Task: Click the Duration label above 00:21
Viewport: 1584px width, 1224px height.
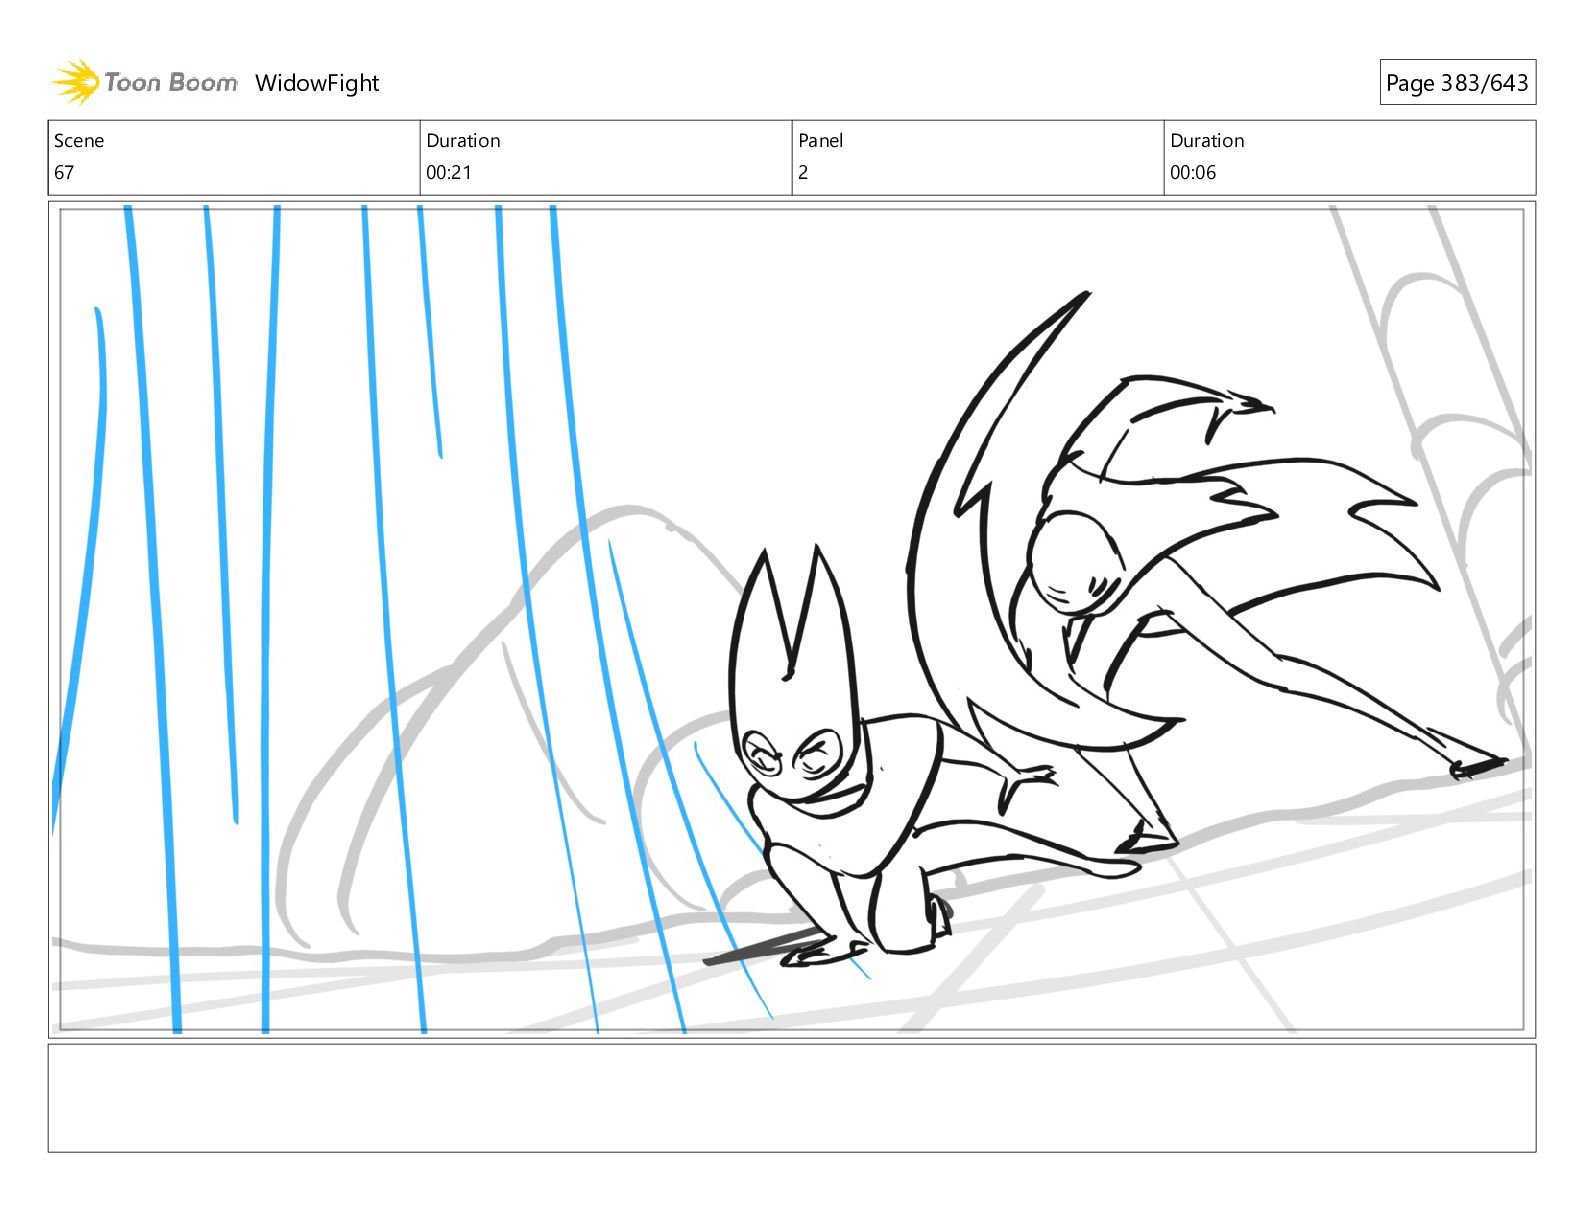Action: coord(463,141)
